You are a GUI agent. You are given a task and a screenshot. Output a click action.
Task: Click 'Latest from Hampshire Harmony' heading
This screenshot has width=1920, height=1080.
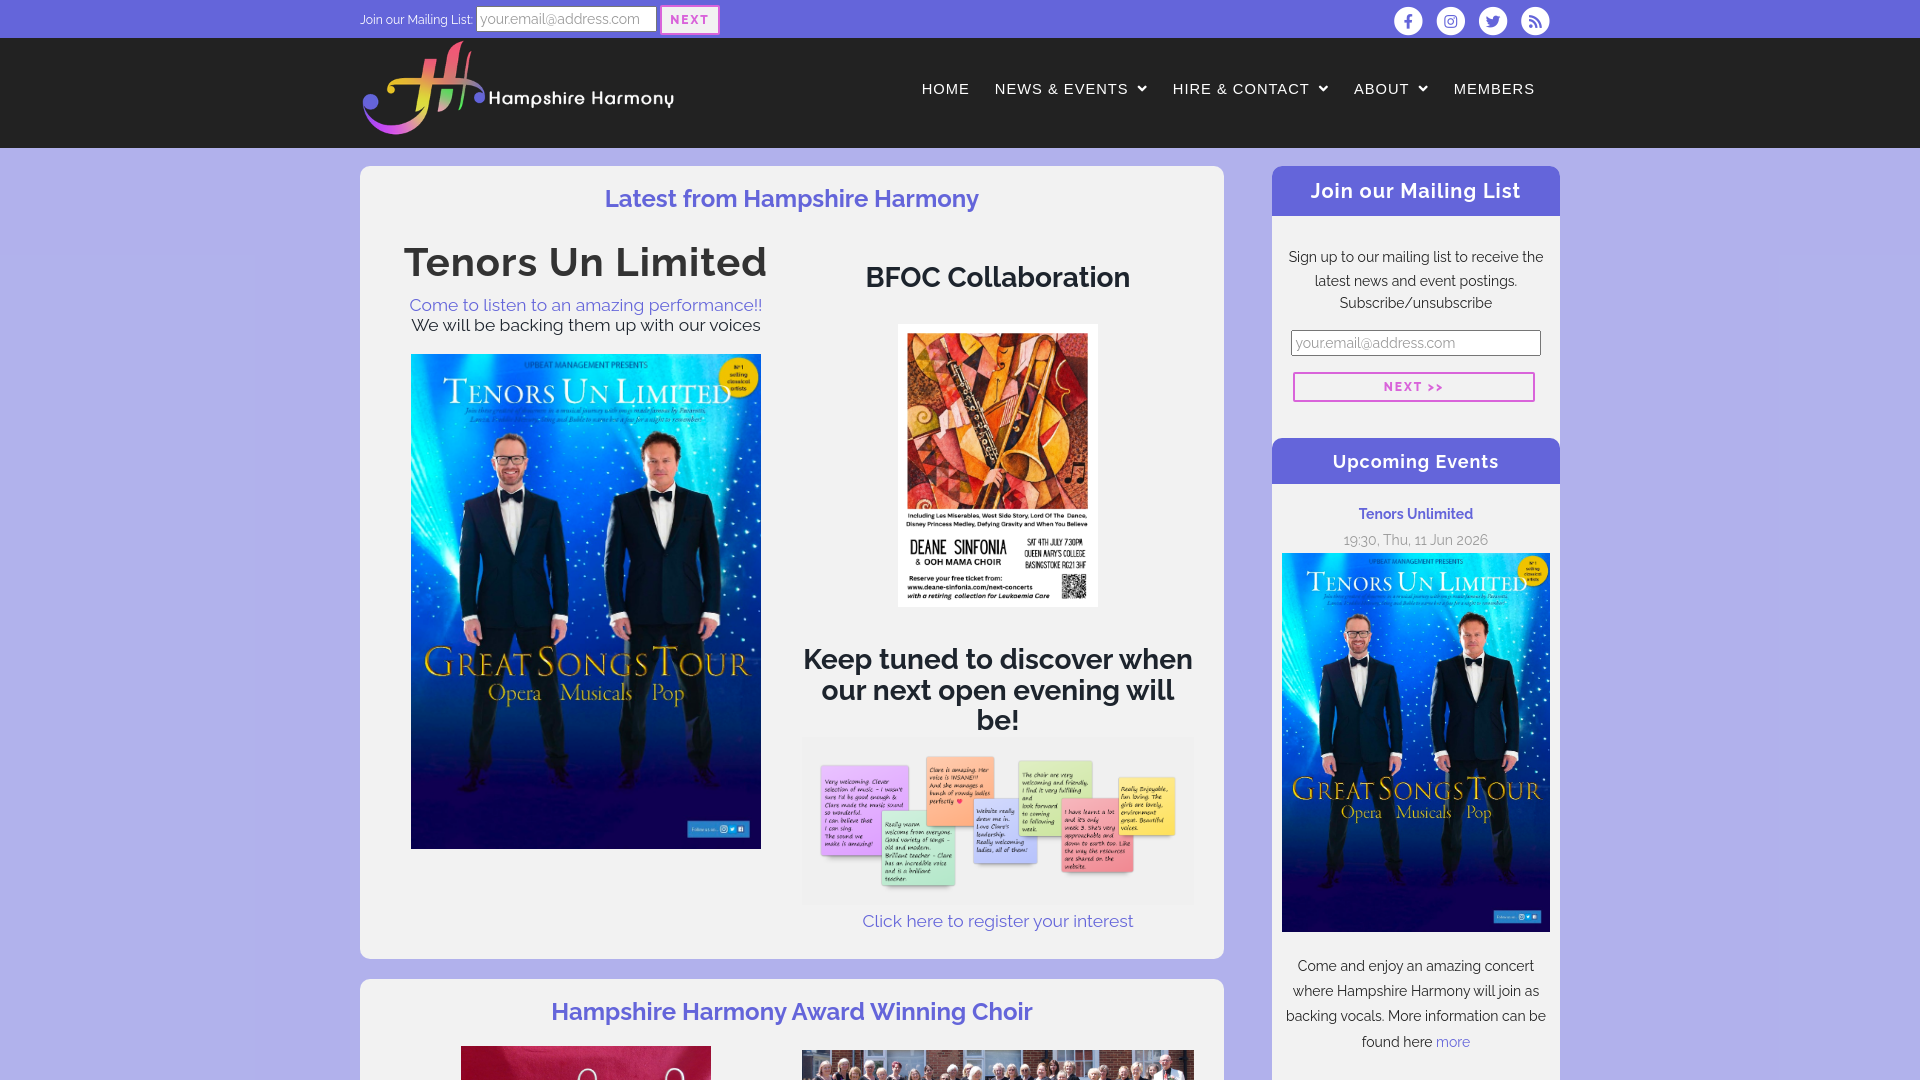(x=791, y=199)
